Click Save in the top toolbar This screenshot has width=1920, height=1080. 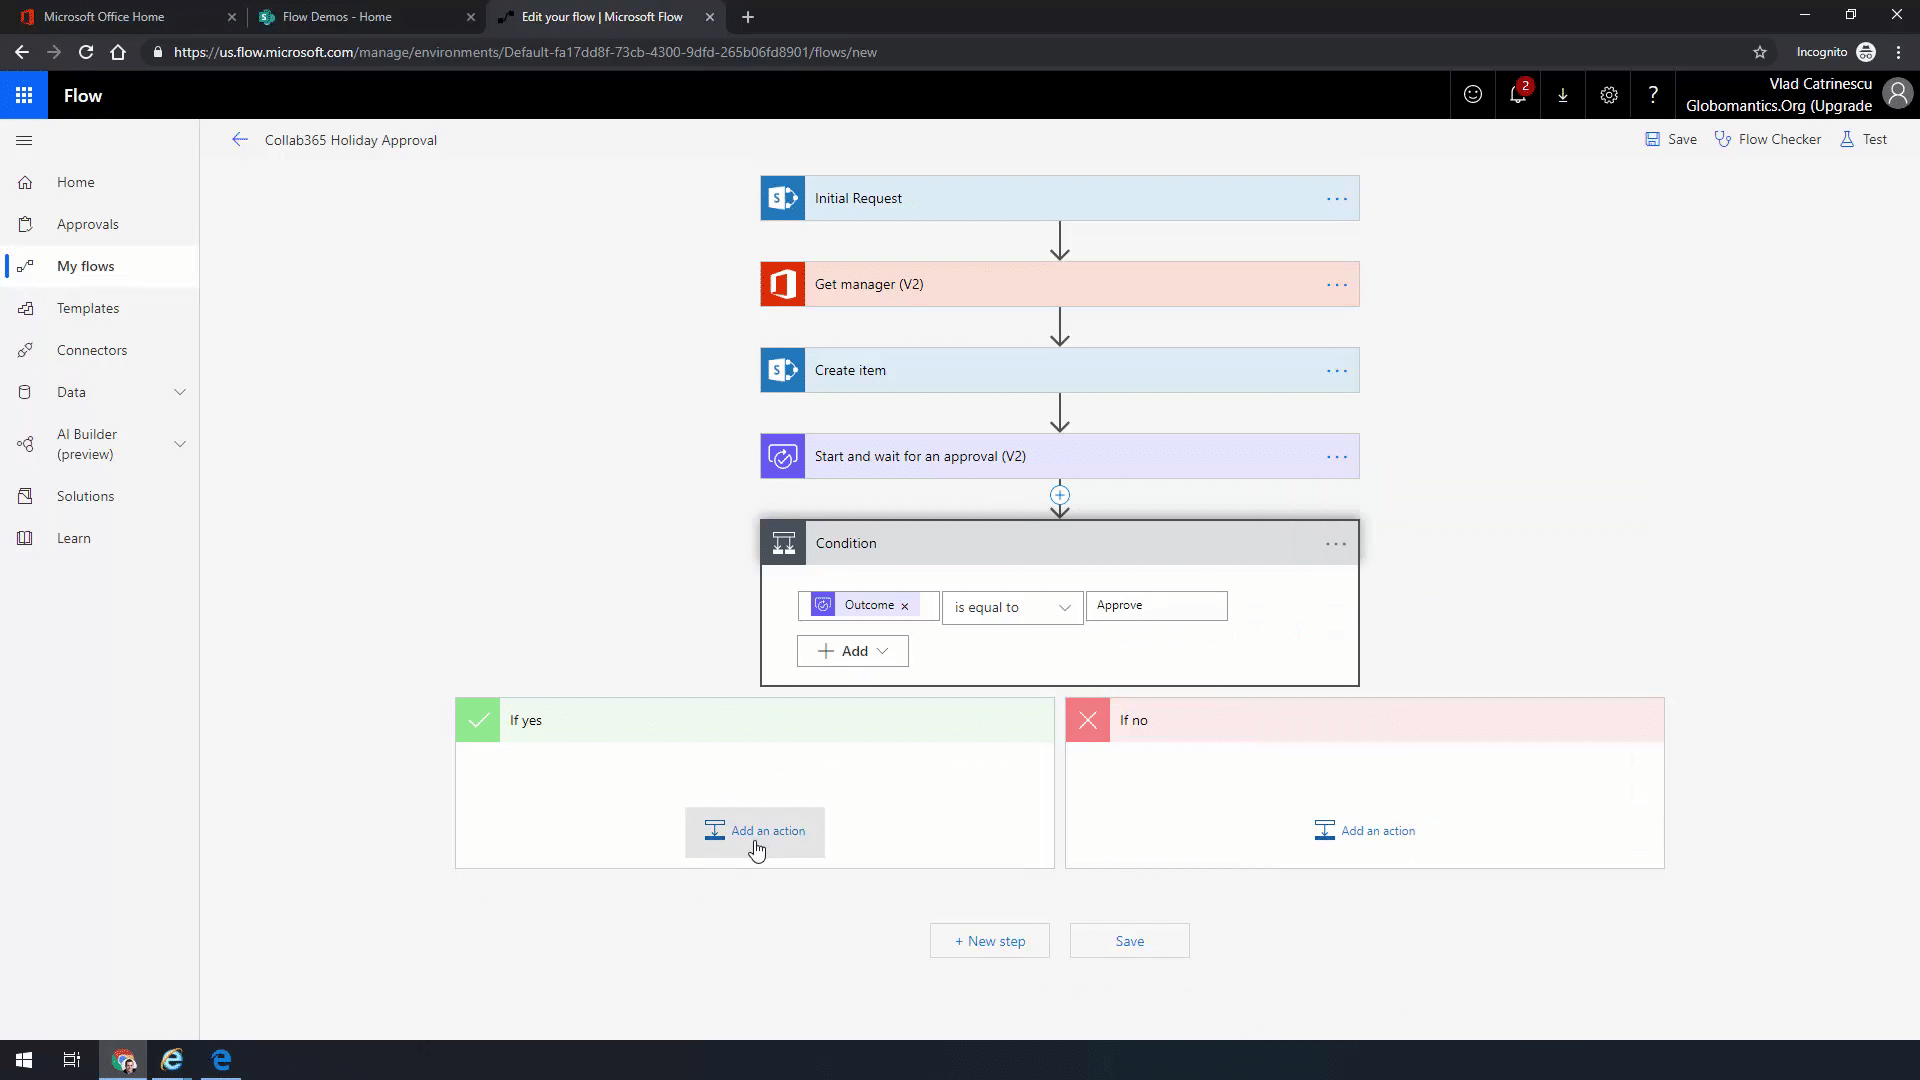pyautogui.click(x=1671, y=140)
